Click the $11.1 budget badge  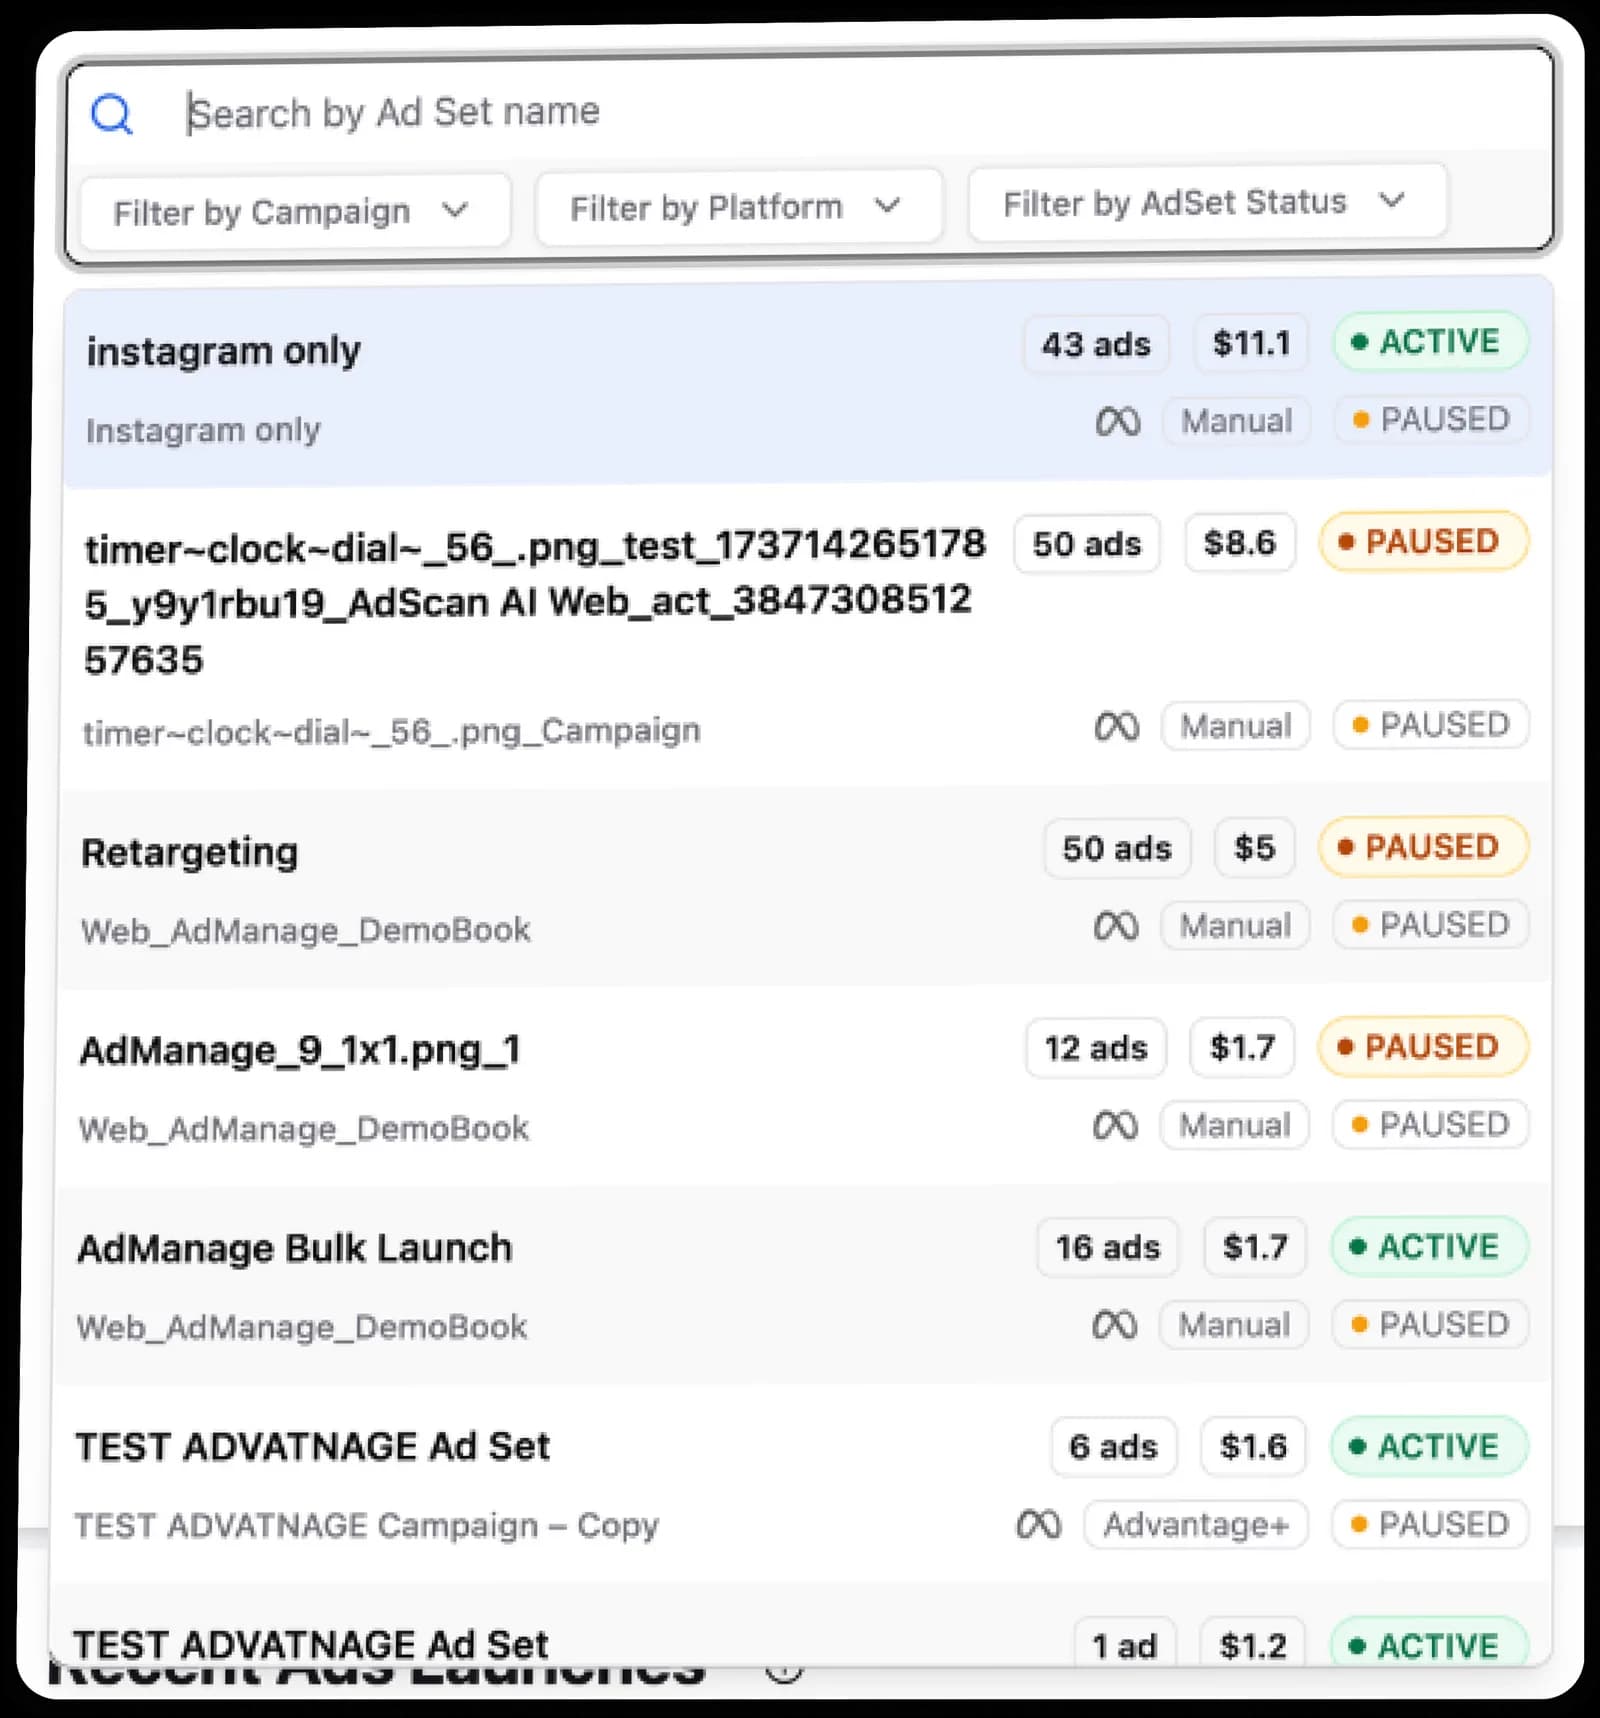point(1251,344)
